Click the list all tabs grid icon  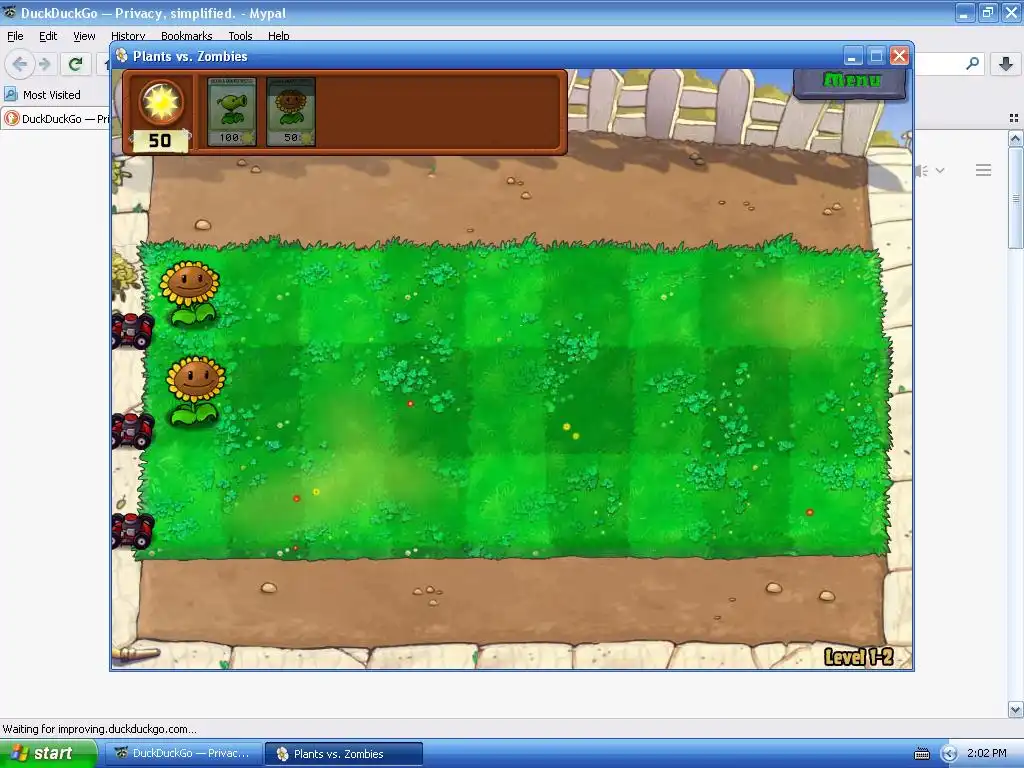1014,118
